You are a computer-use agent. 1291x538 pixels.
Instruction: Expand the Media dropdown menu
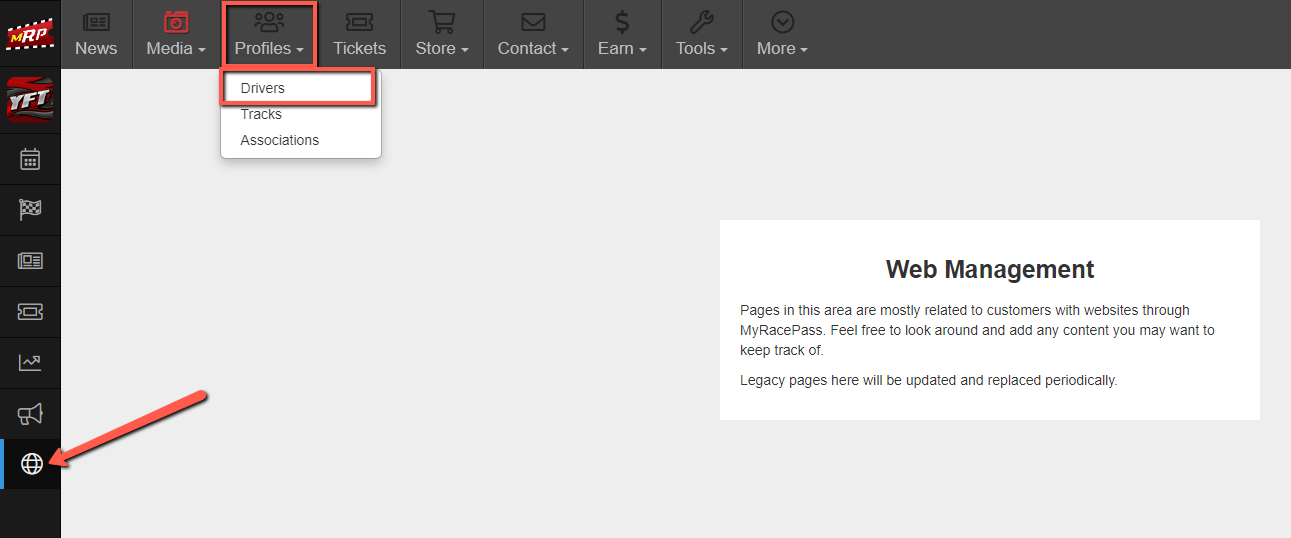(176, 34)
